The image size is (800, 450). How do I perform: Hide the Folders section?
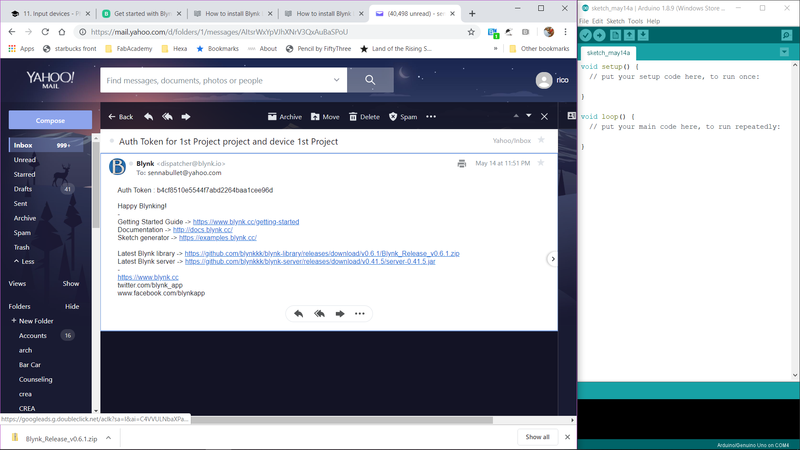72,307
